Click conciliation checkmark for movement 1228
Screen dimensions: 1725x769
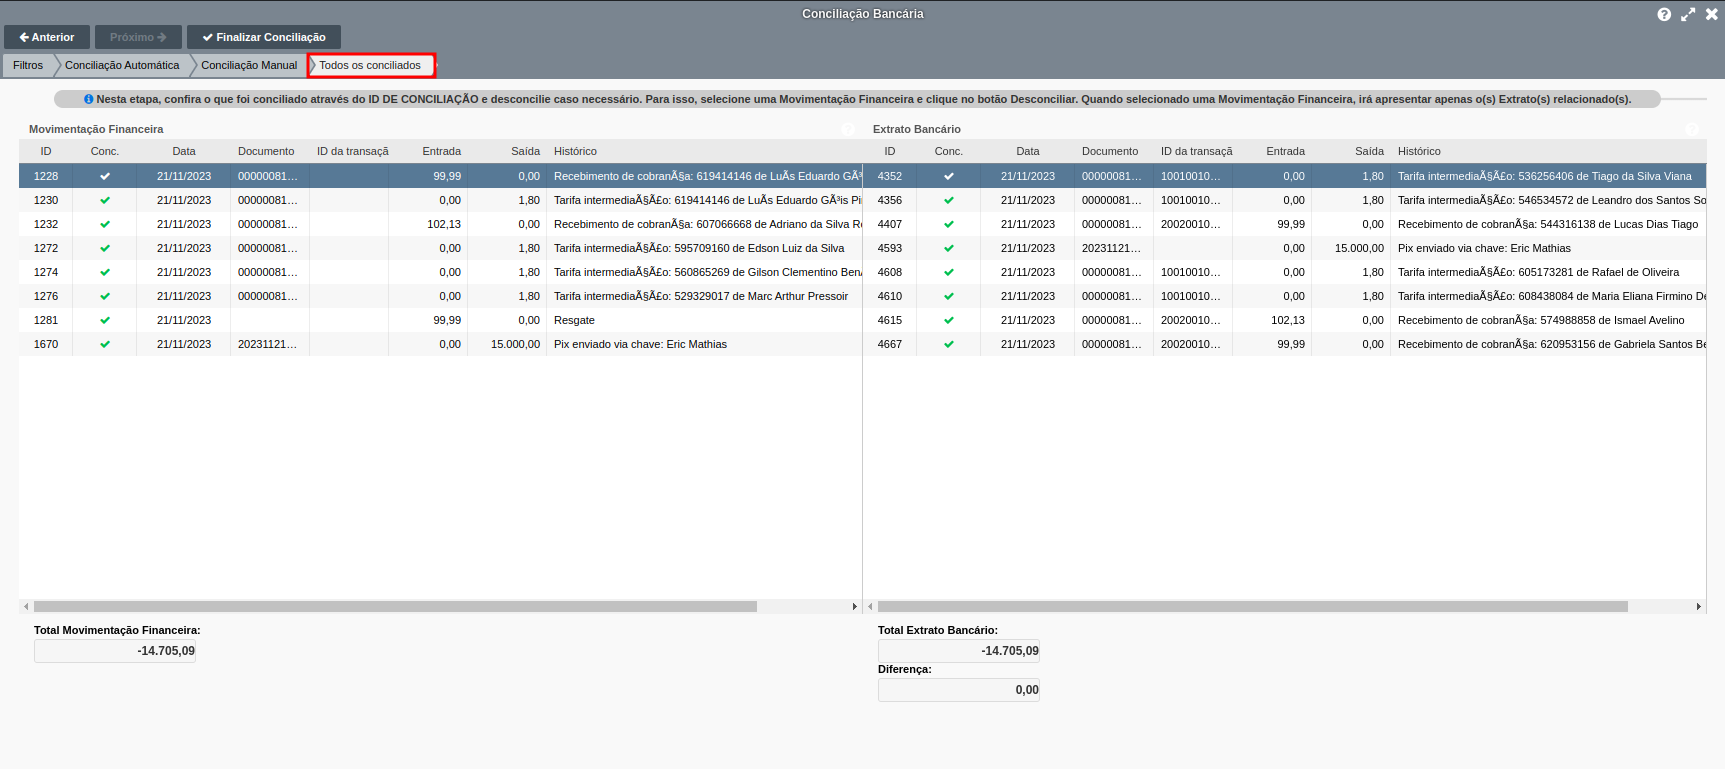pos(105,176)
